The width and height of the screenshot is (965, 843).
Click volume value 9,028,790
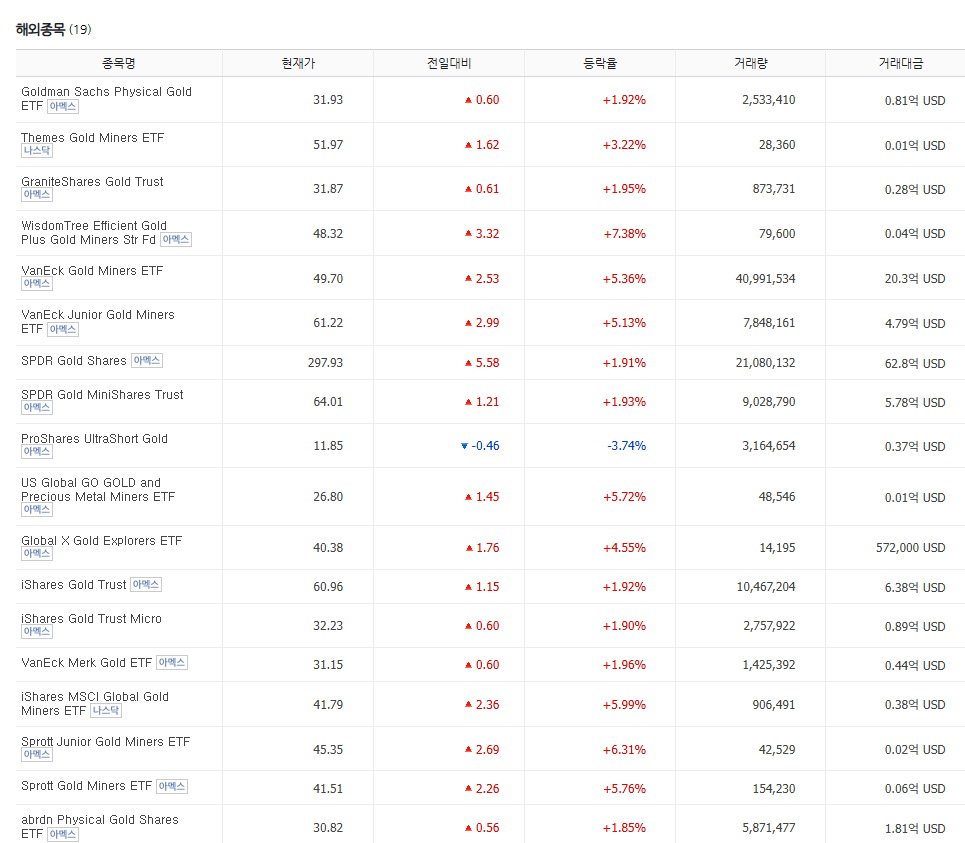769,401
